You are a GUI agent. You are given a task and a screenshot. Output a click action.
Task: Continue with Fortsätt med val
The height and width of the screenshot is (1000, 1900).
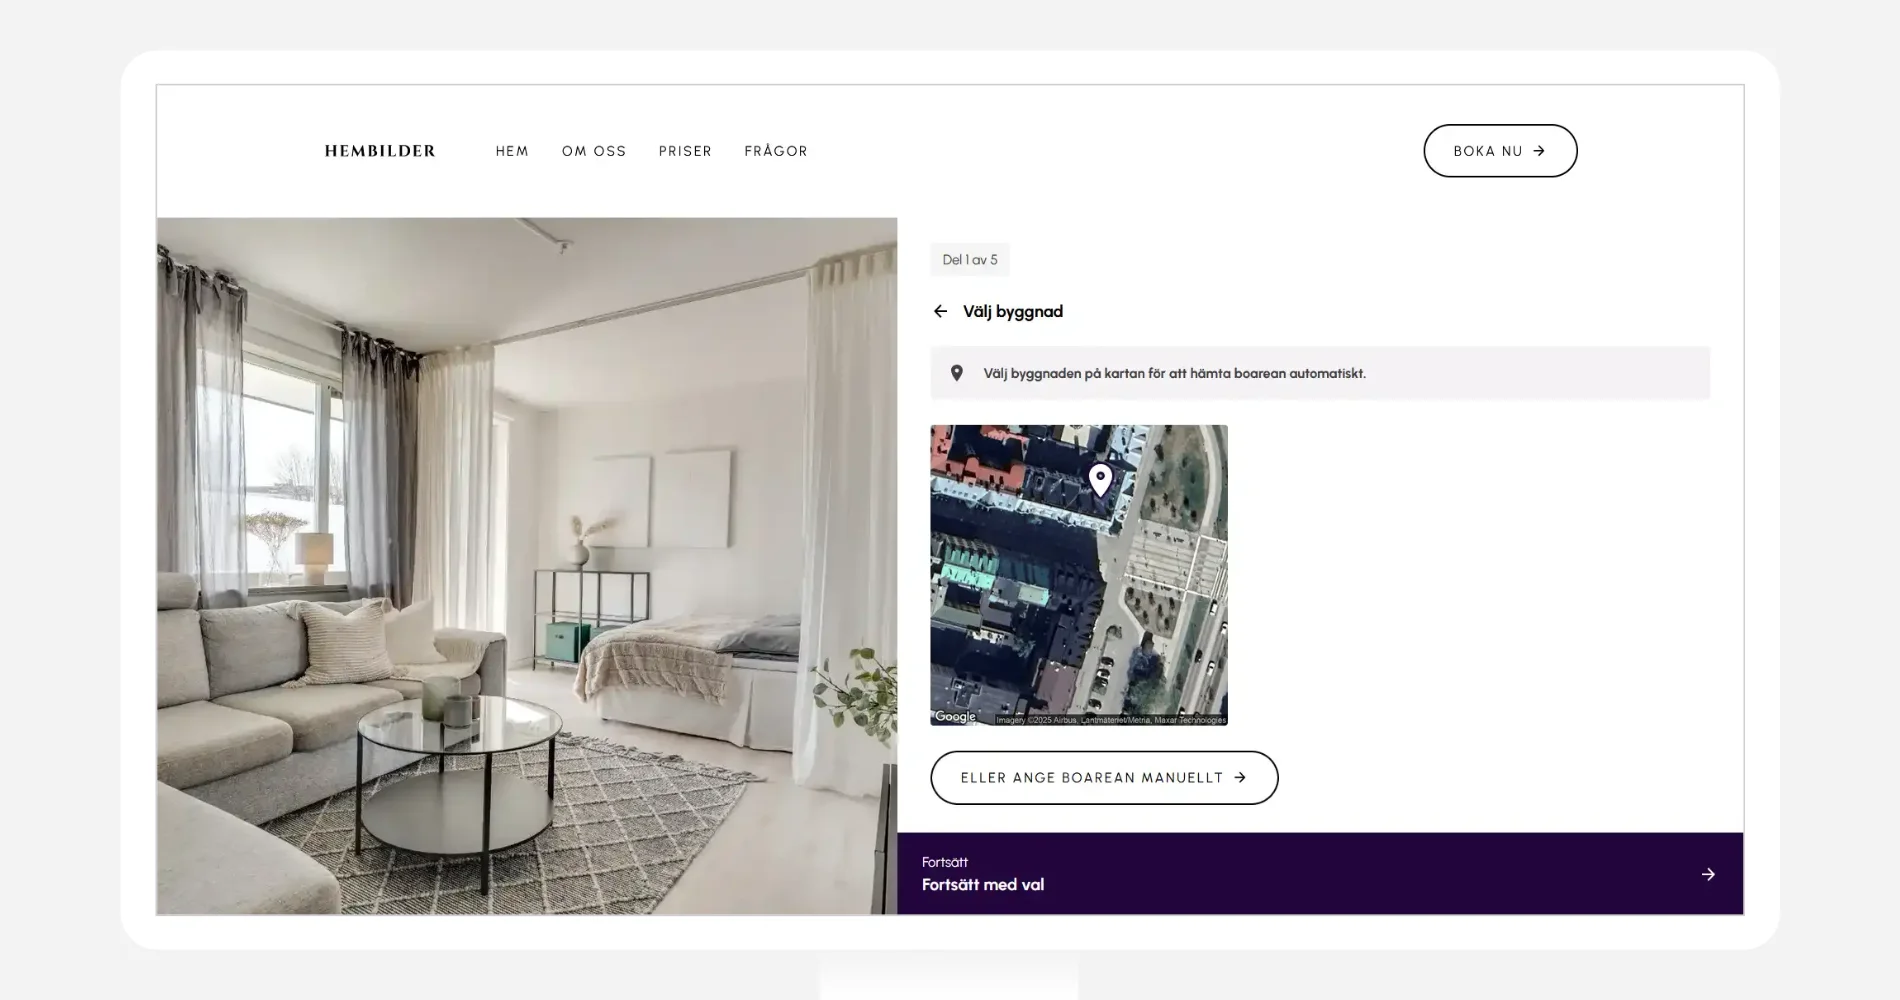pos(1320,874)
